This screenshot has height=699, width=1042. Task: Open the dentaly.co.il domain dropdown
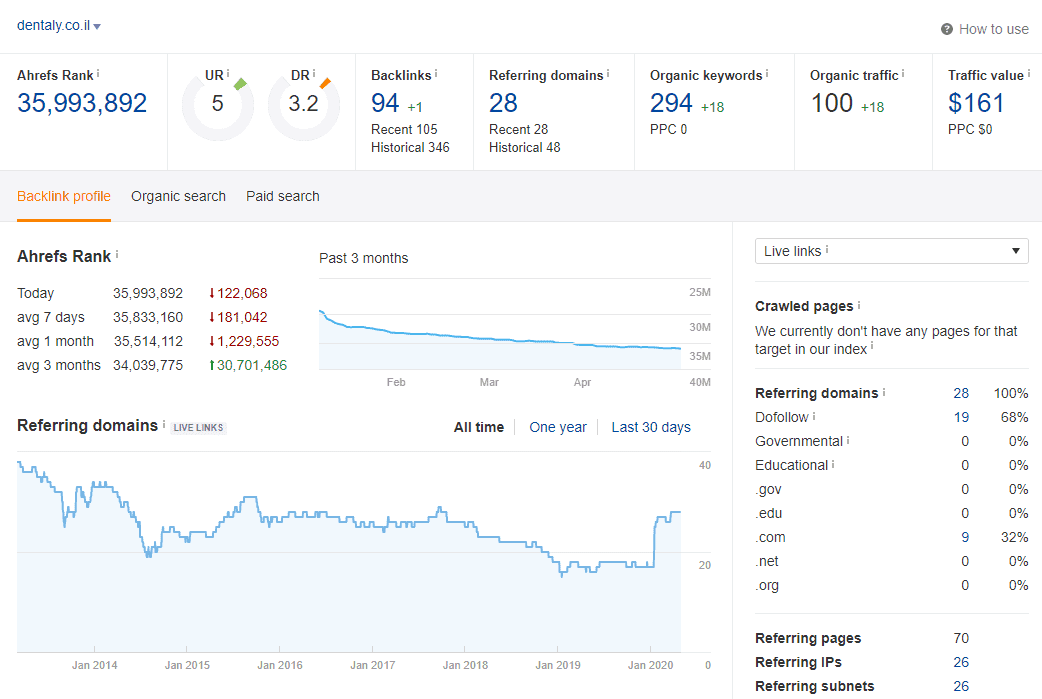tap(58, 26)
